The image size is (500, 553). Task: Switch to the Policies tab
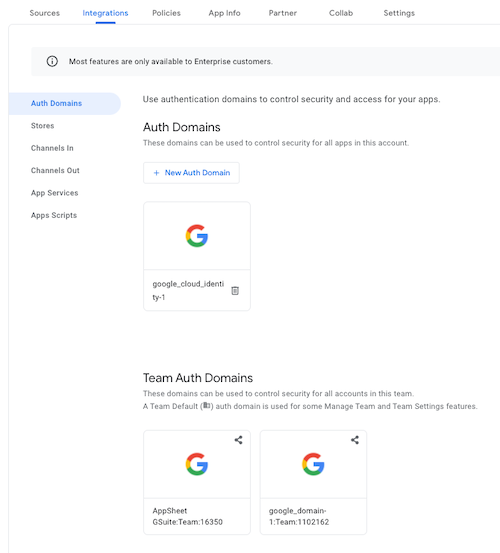pyautogui.click(x=166, y=13)
